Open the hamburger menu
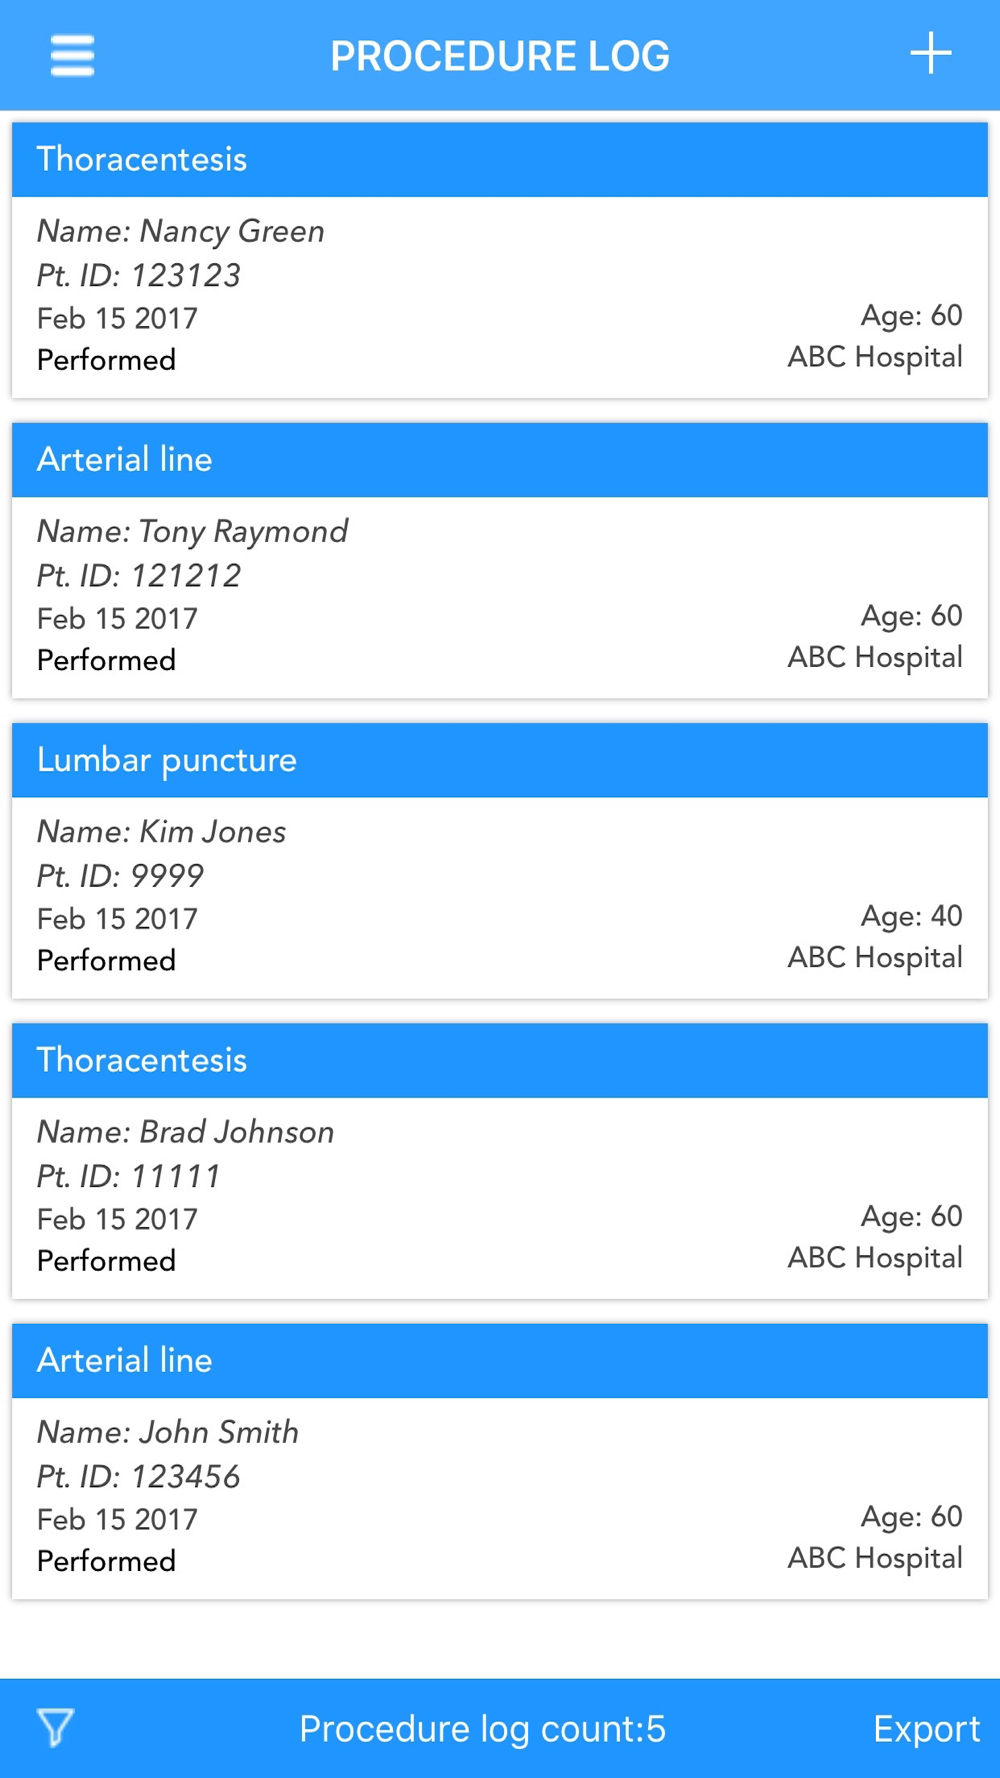 tap(72, 55)
